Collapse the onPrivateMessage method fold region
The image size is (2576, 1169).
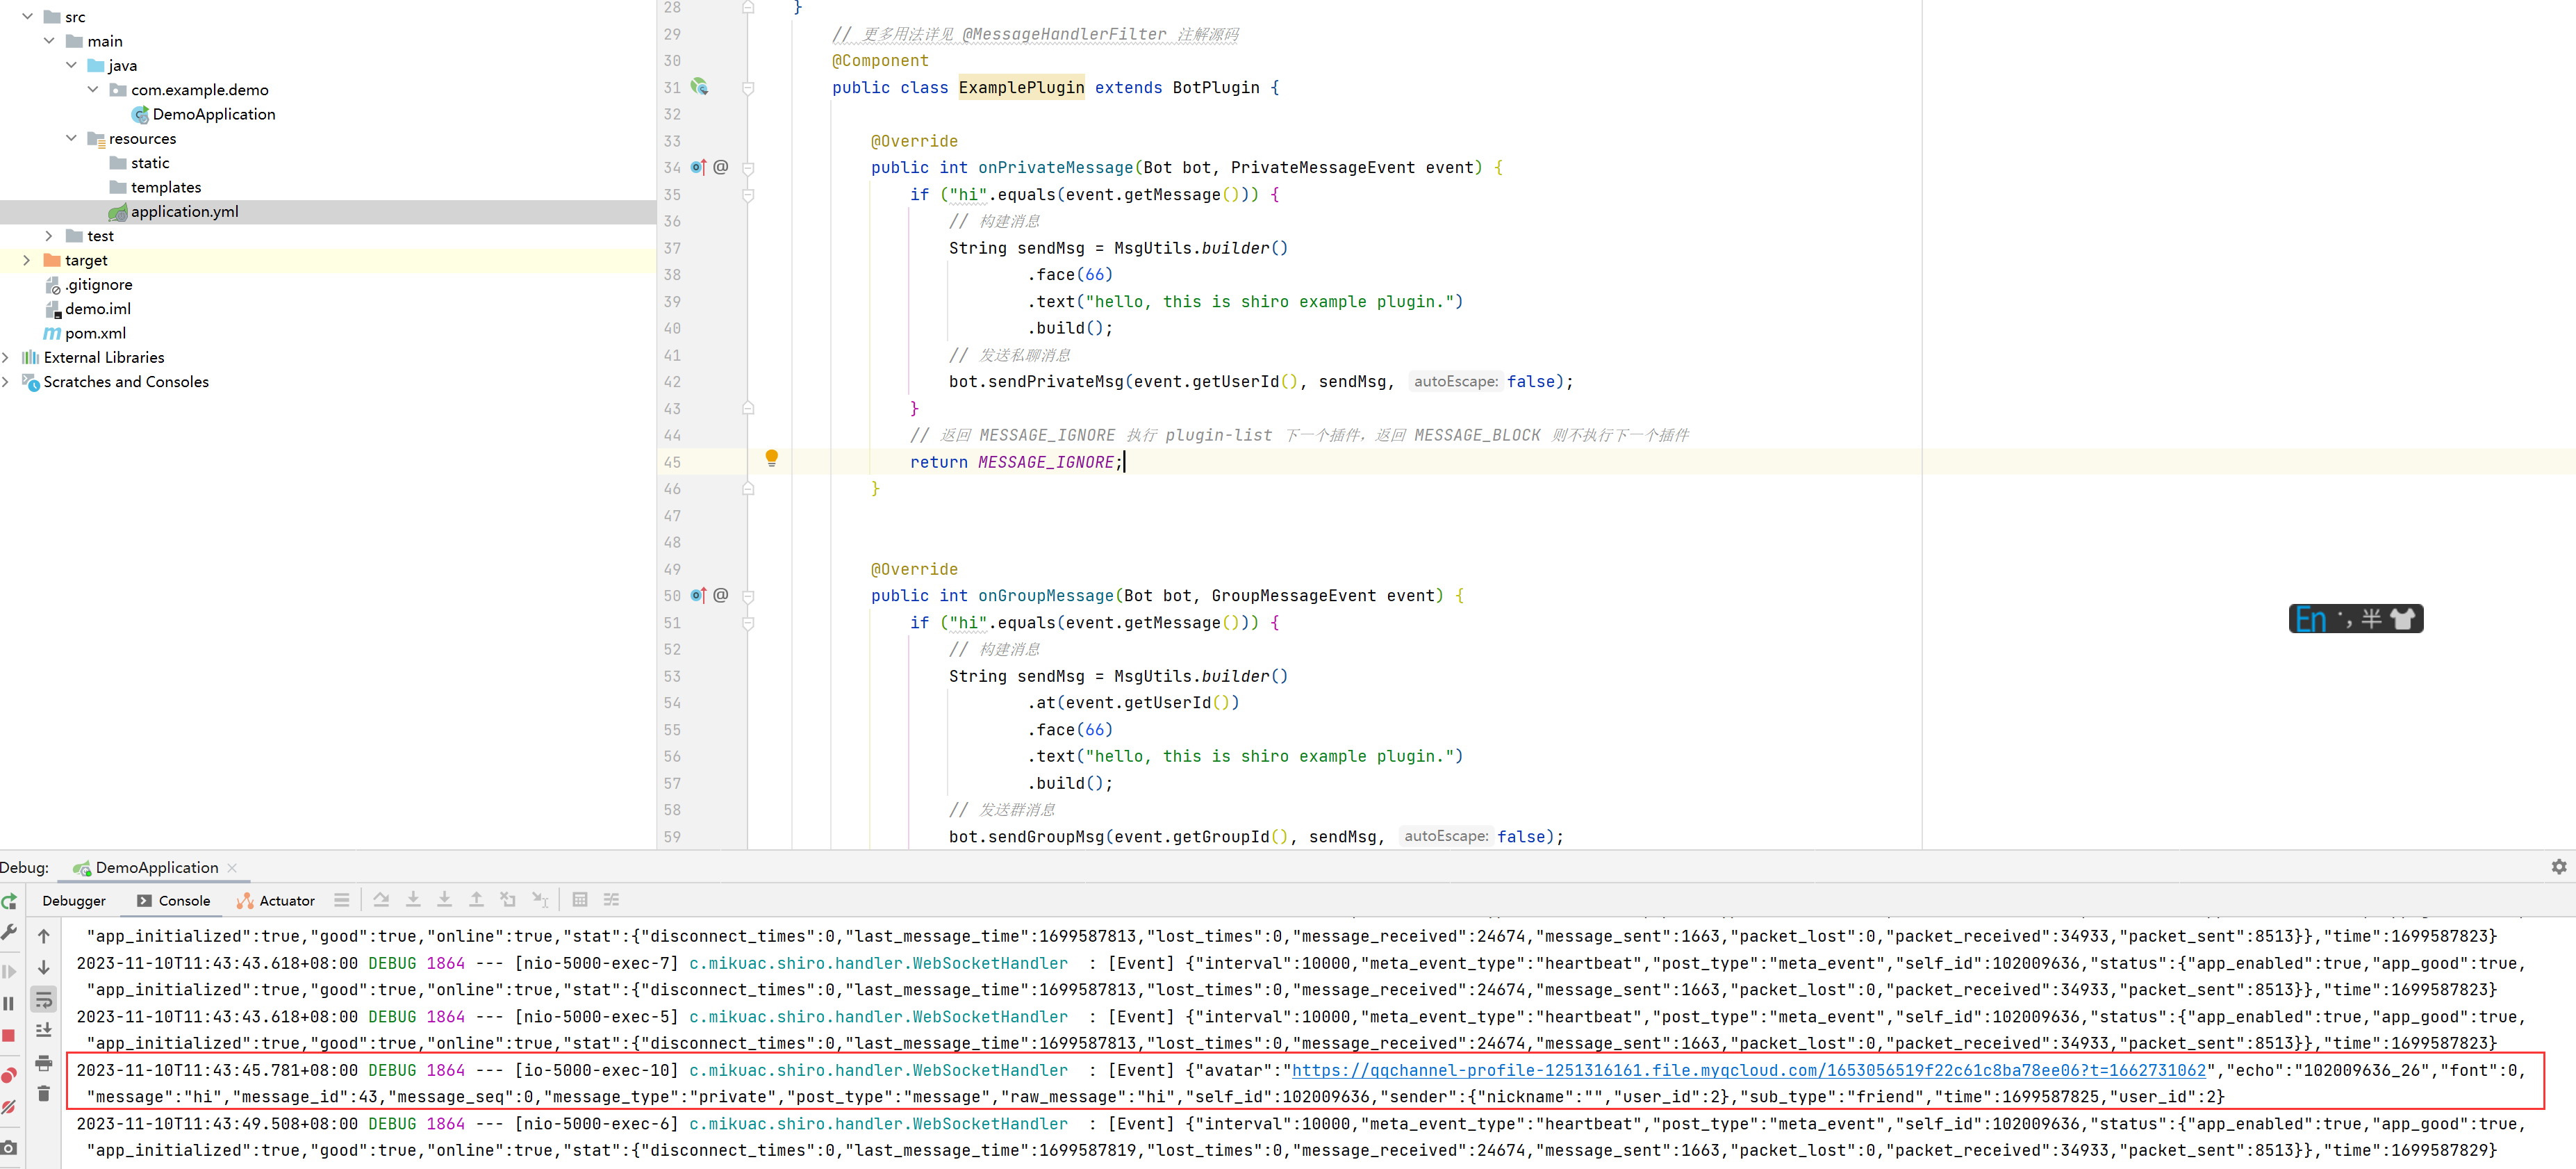point(747,167)
